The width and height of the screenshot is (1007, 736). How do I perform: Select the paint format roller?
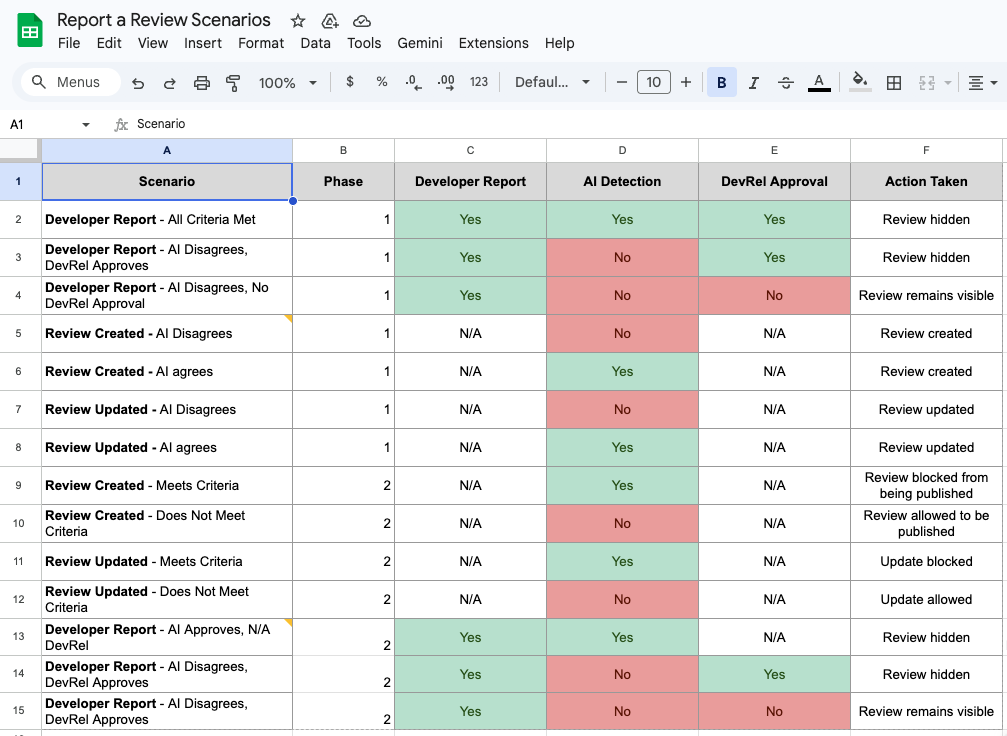tap(233, 83)
